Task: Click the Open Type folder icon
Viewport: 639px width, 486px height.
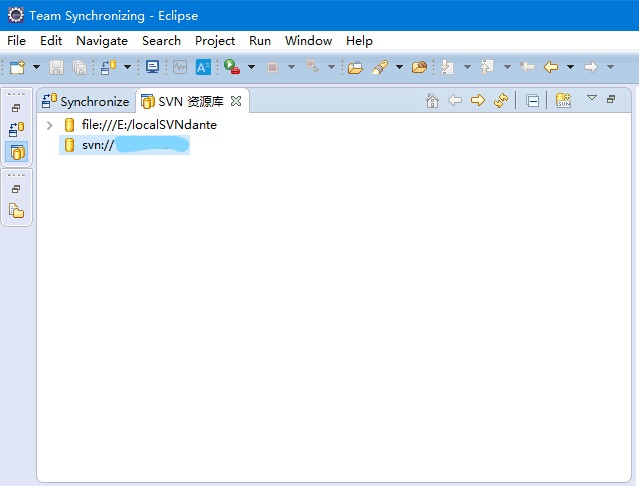Action: tap(355, 67)
